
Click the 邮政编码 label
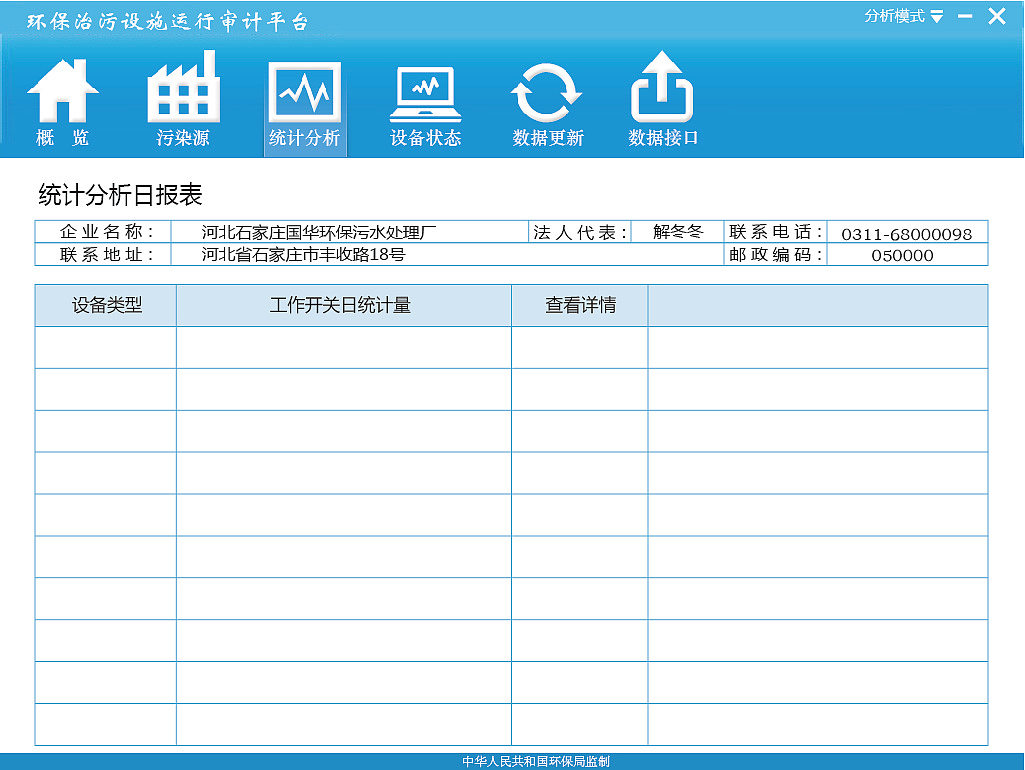[x=775, y=254]
